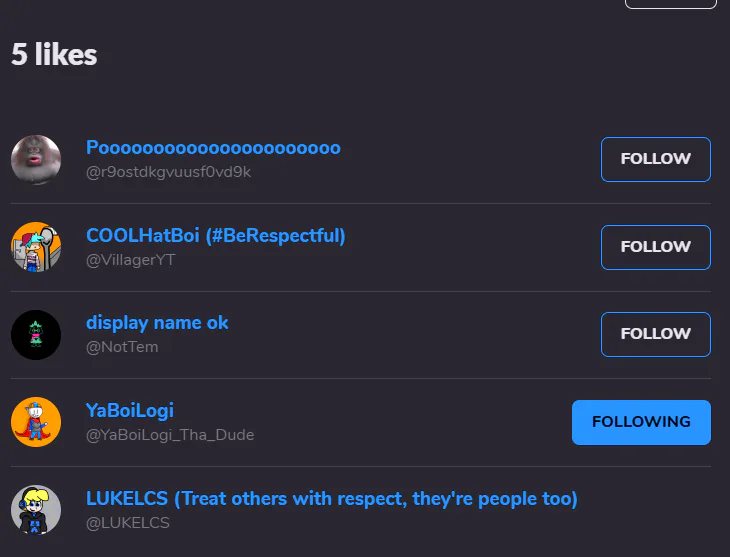The height and width of the screenshot is (557, 730).
Task: Click the @LUKELCS handle text
Action: pos(128,522)
